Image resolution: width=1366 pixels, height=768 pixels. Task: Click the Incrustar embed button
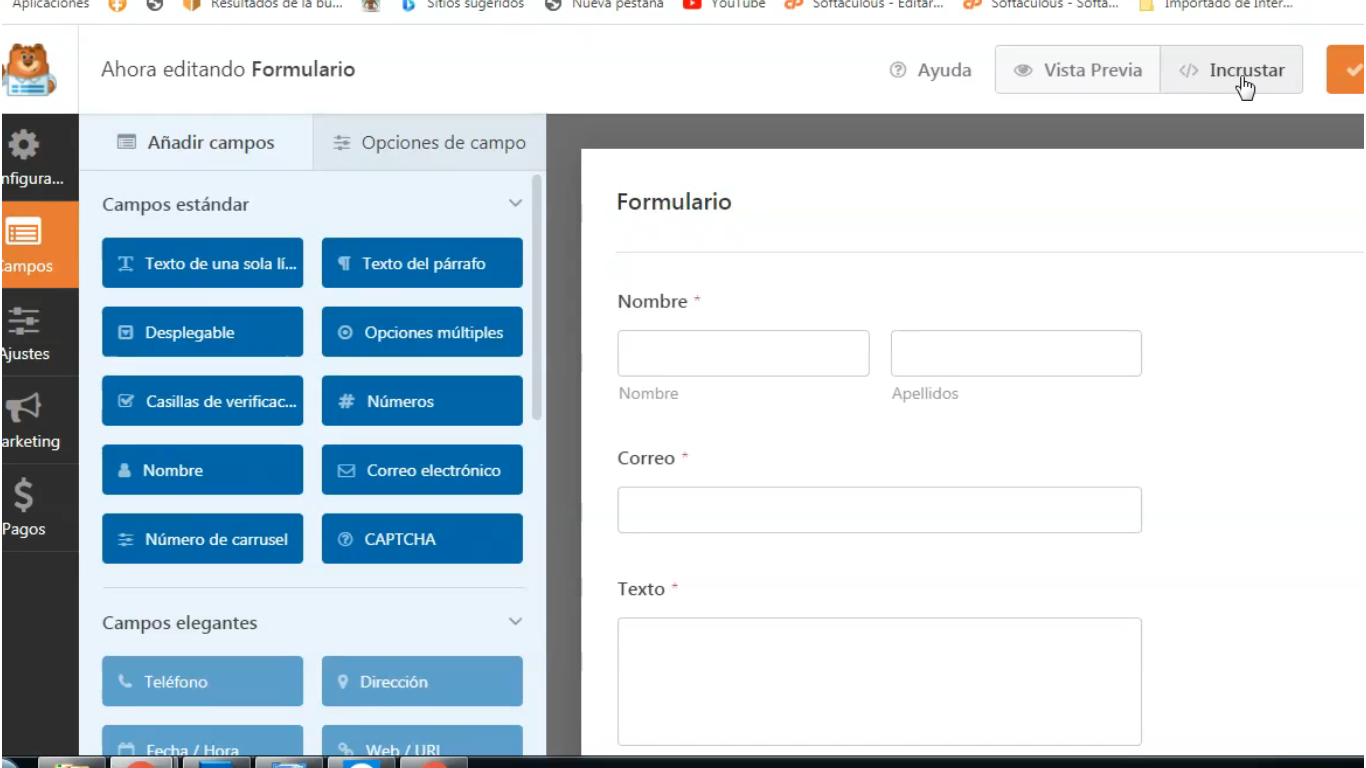[x=1232, y=70]
